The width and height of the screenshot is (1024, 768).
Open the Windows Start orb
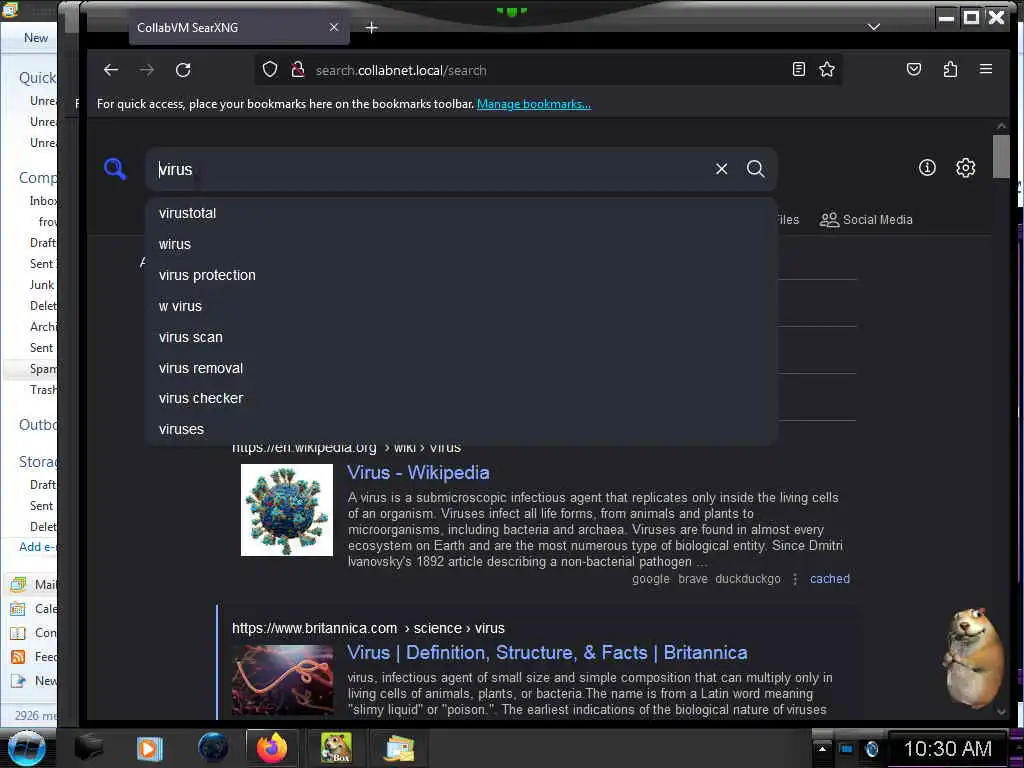pyautogui.click(x=26, y=748)
